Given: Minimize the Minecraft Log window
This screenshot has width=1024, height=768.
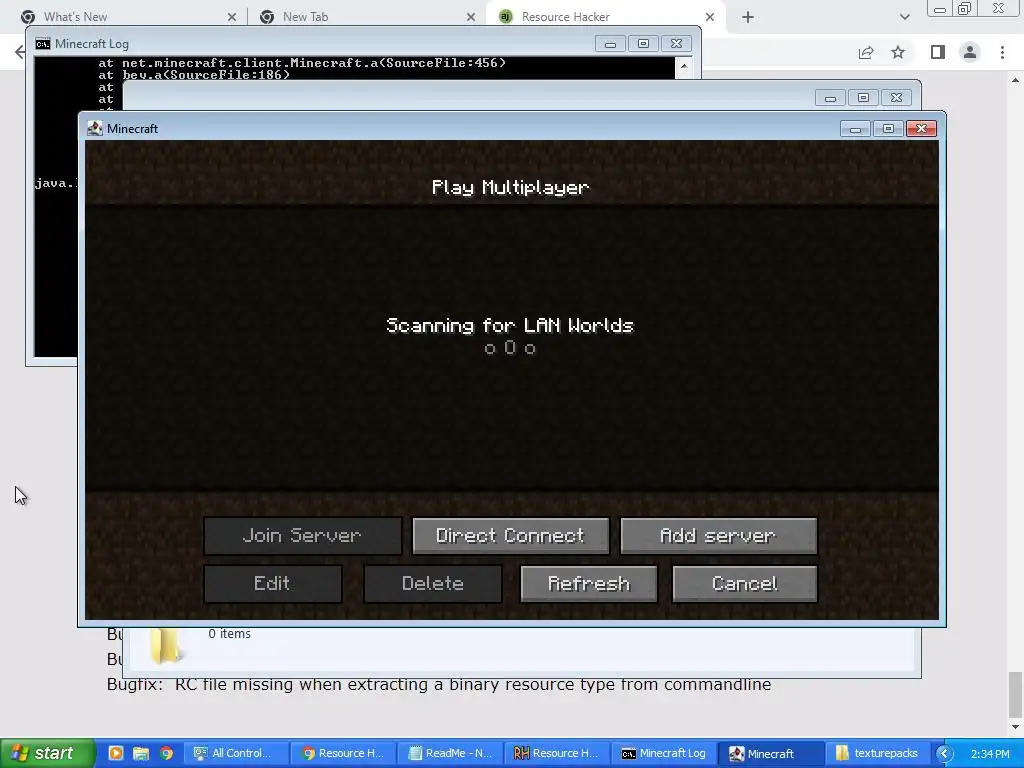Looking at the screenshot, I should pos(611,44).
